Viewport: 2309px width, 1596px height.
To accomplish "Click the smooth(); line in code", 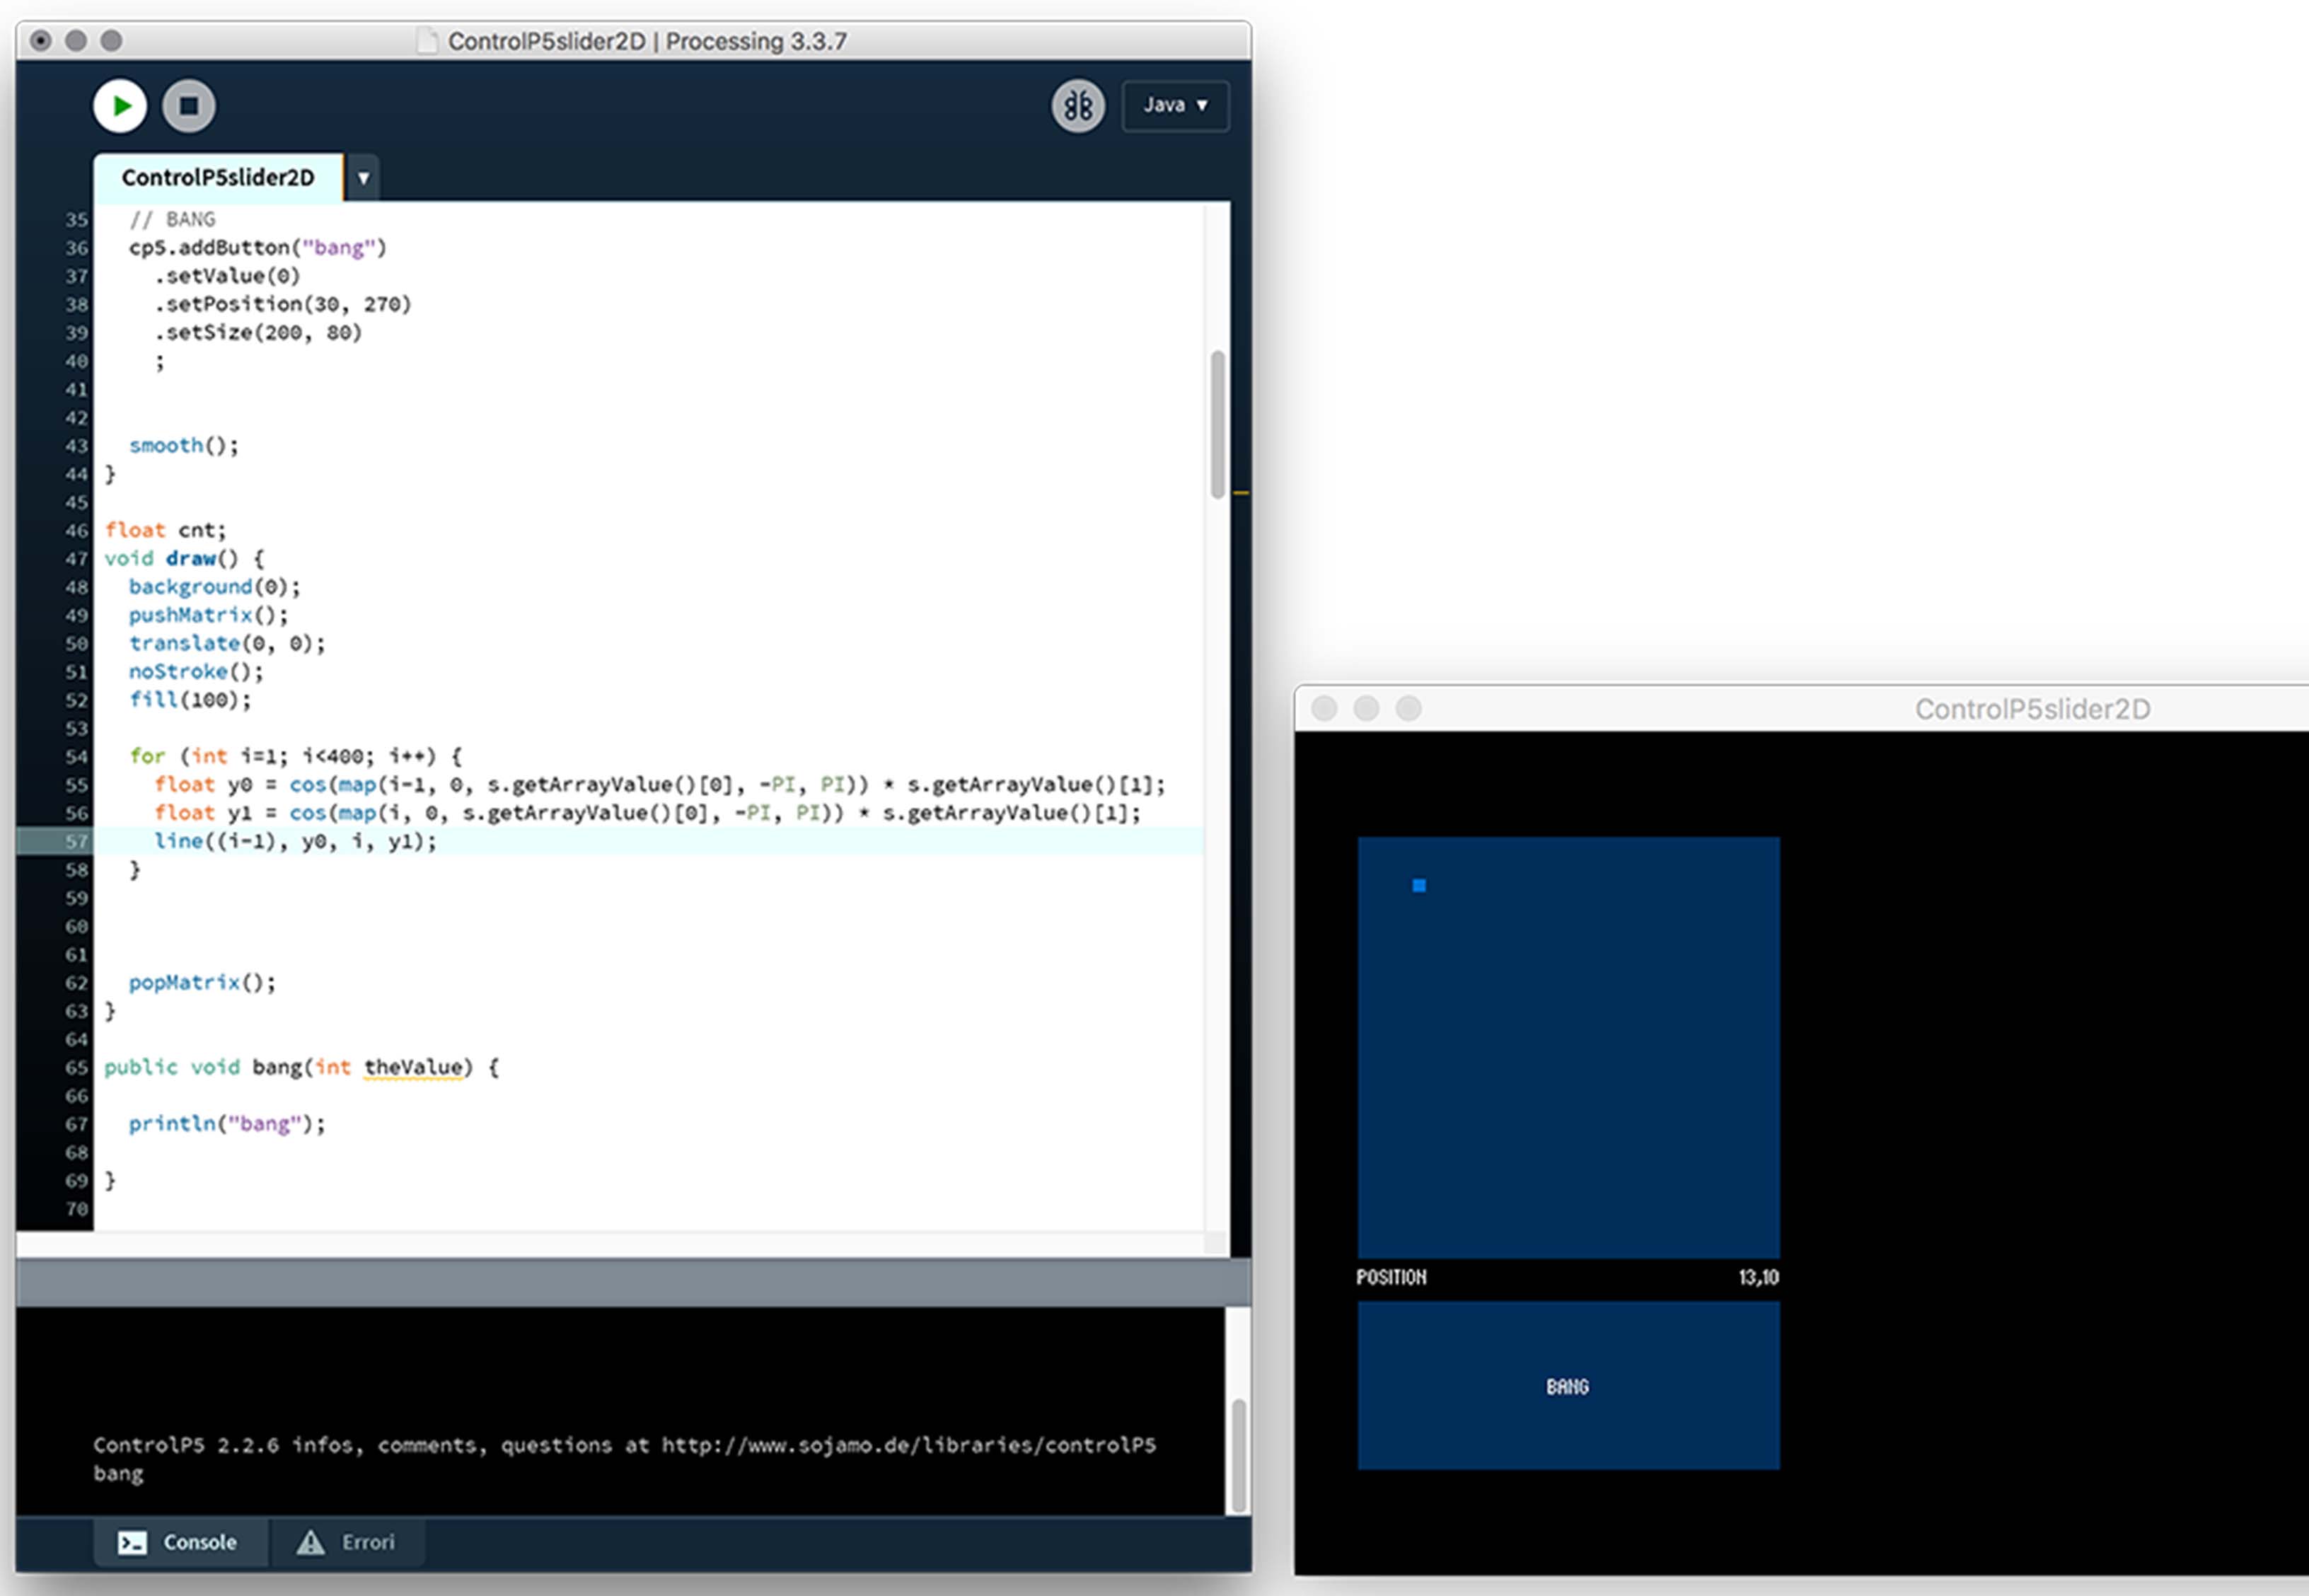I will tap(184, 445).
